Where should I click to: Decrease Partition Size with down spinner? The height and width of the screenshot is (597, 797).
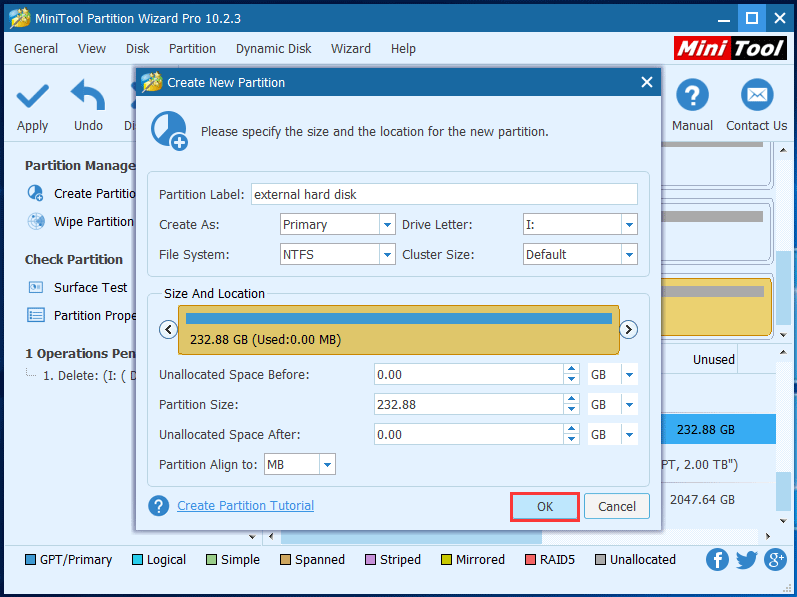[x=572, y=410]
